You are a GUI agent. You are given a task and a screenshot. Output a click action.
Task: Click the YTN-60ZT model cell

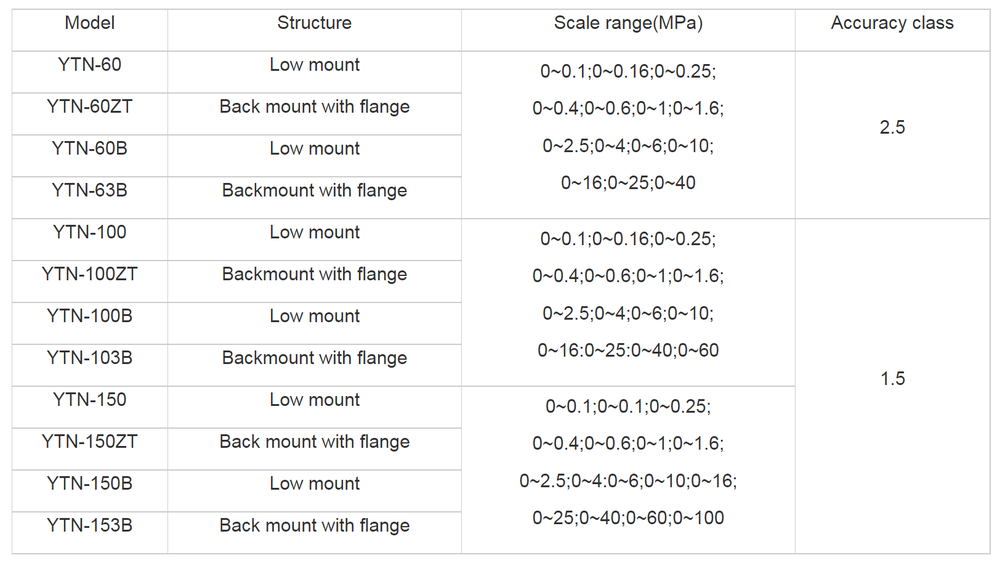(x=89, y=107)
